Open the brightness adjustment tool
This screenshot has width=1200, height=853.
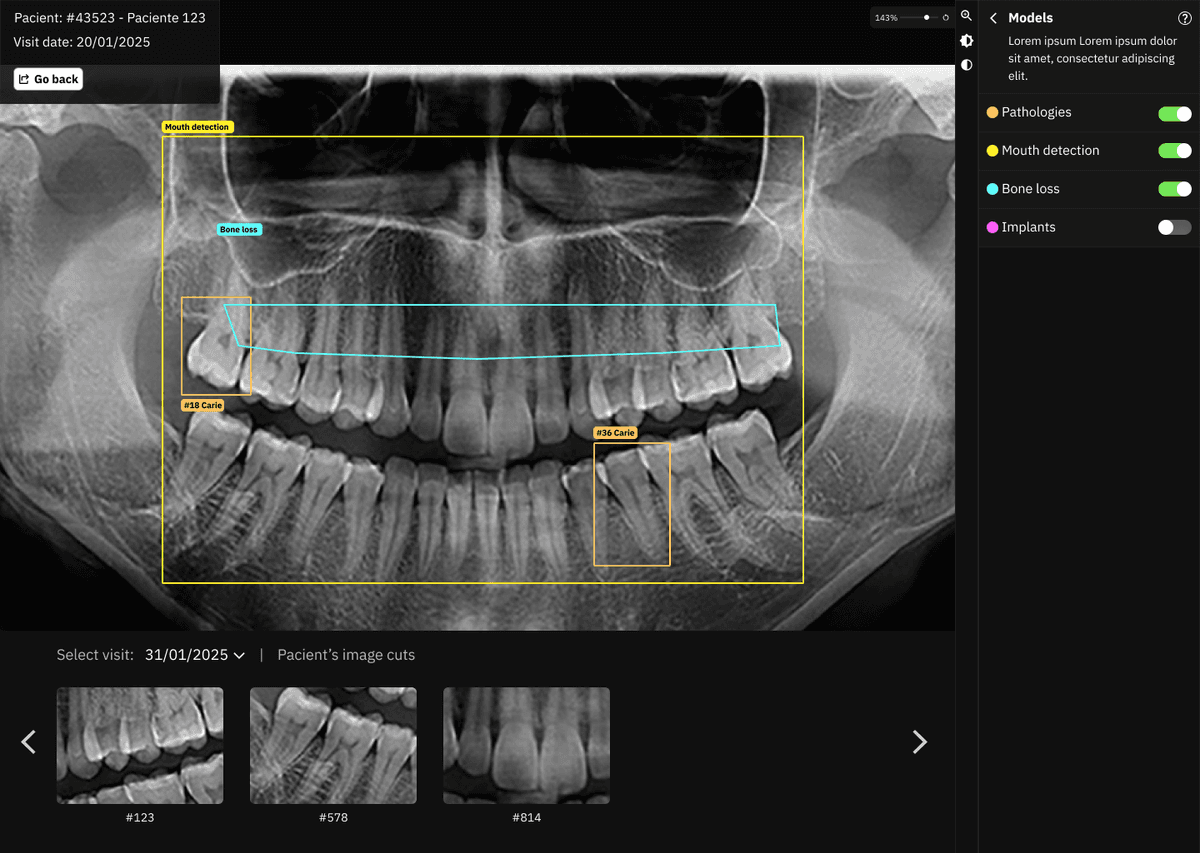[966, 41]
